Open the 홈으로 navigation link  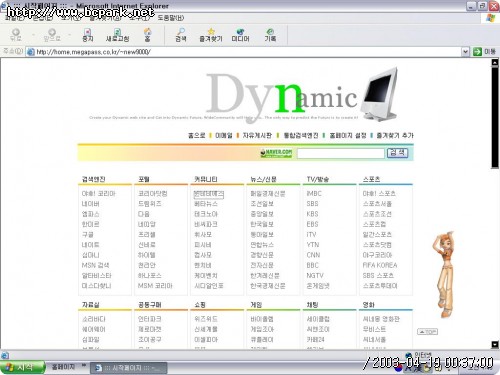pos(197,135)
